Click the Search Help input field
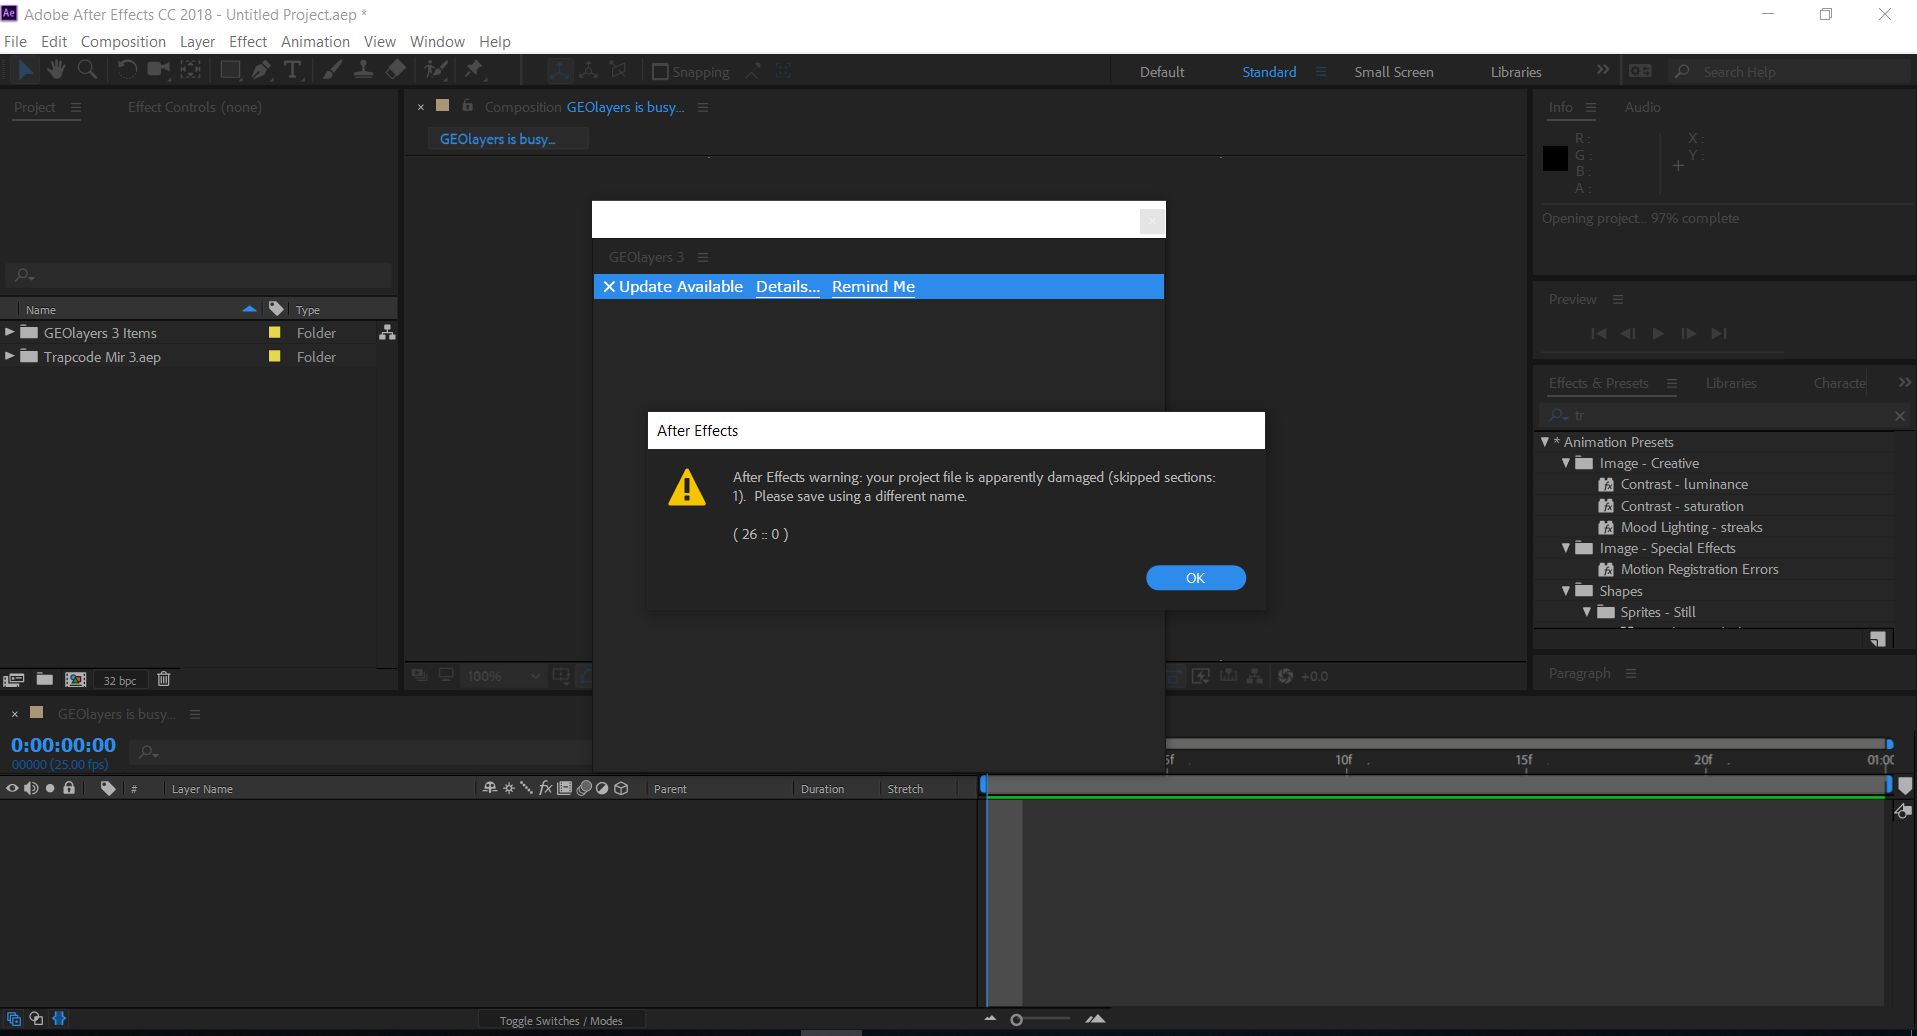Screen dimensions: 1917x1036 (x=1790, y=71)
